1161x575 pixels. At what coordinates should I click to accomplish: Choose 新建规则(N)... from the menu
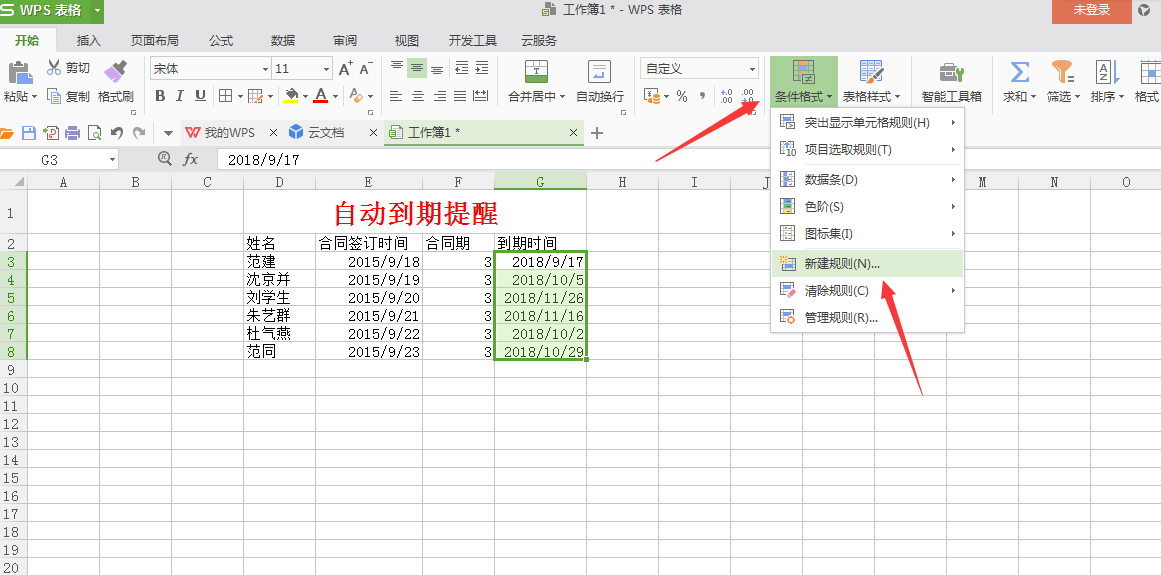click(x=867, y=263)
